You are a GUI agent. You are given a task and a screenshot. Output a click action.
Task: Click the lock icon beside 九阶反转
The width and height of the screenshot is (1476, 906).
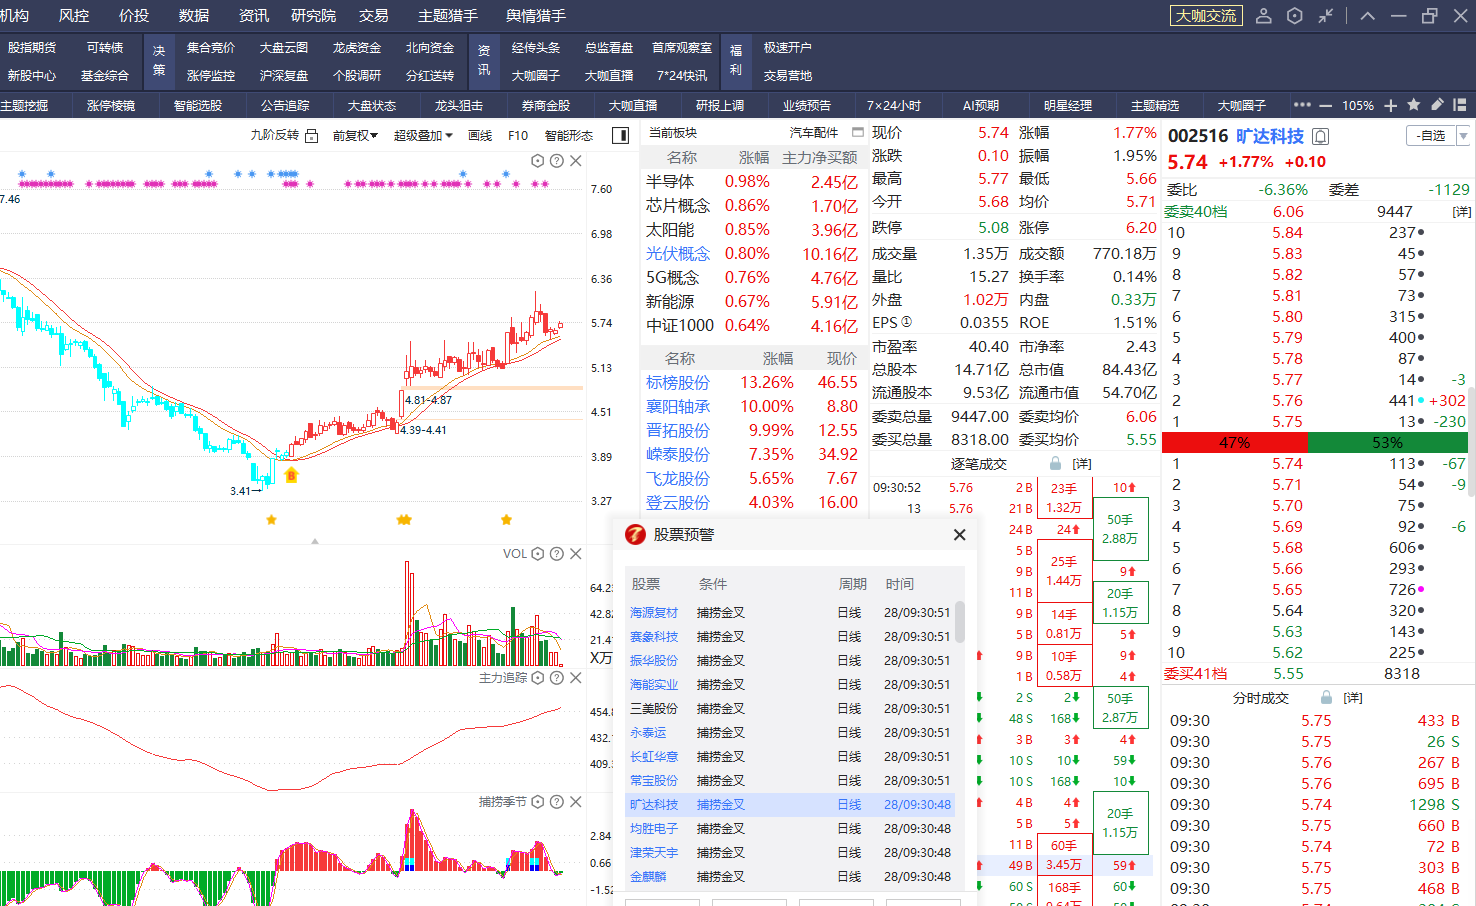[x=312, y=135]
